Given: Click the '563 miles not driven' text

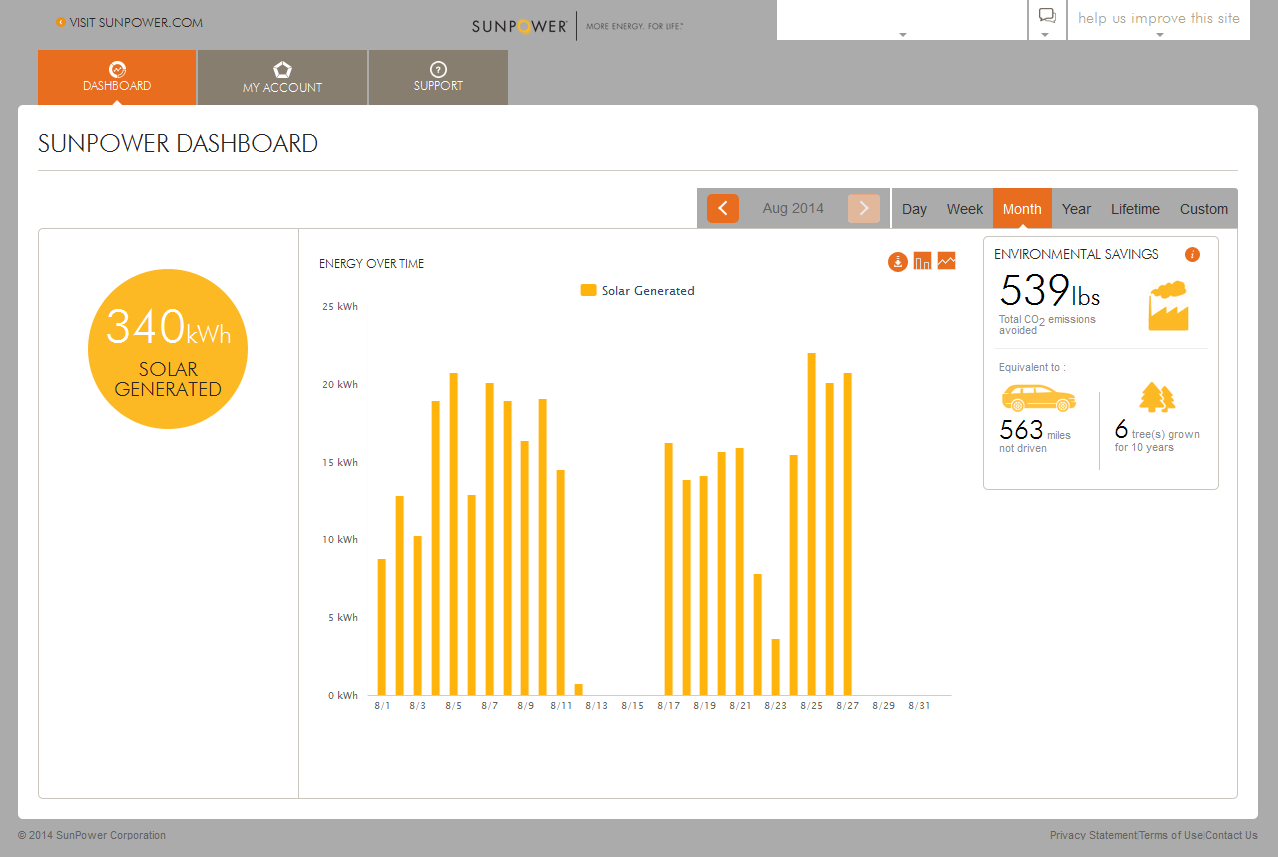Looking at the screenshot, I should 1035,436.
